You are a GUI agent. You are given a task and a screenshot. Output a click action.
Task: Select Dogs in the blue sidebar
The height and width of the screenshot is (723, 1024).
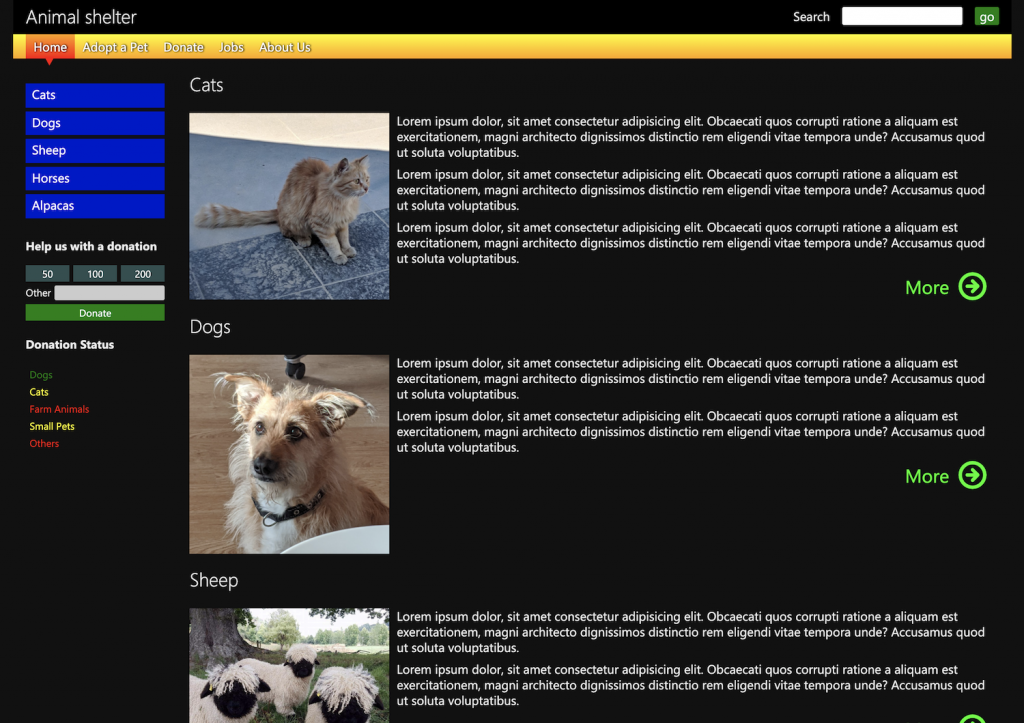[x=95, y=123]
